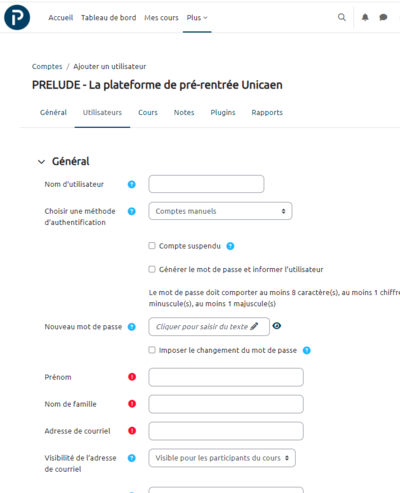Show help for Compte suspendu
Image resolution: width=400 pixels, height=493 pixels.
(230, 246)
